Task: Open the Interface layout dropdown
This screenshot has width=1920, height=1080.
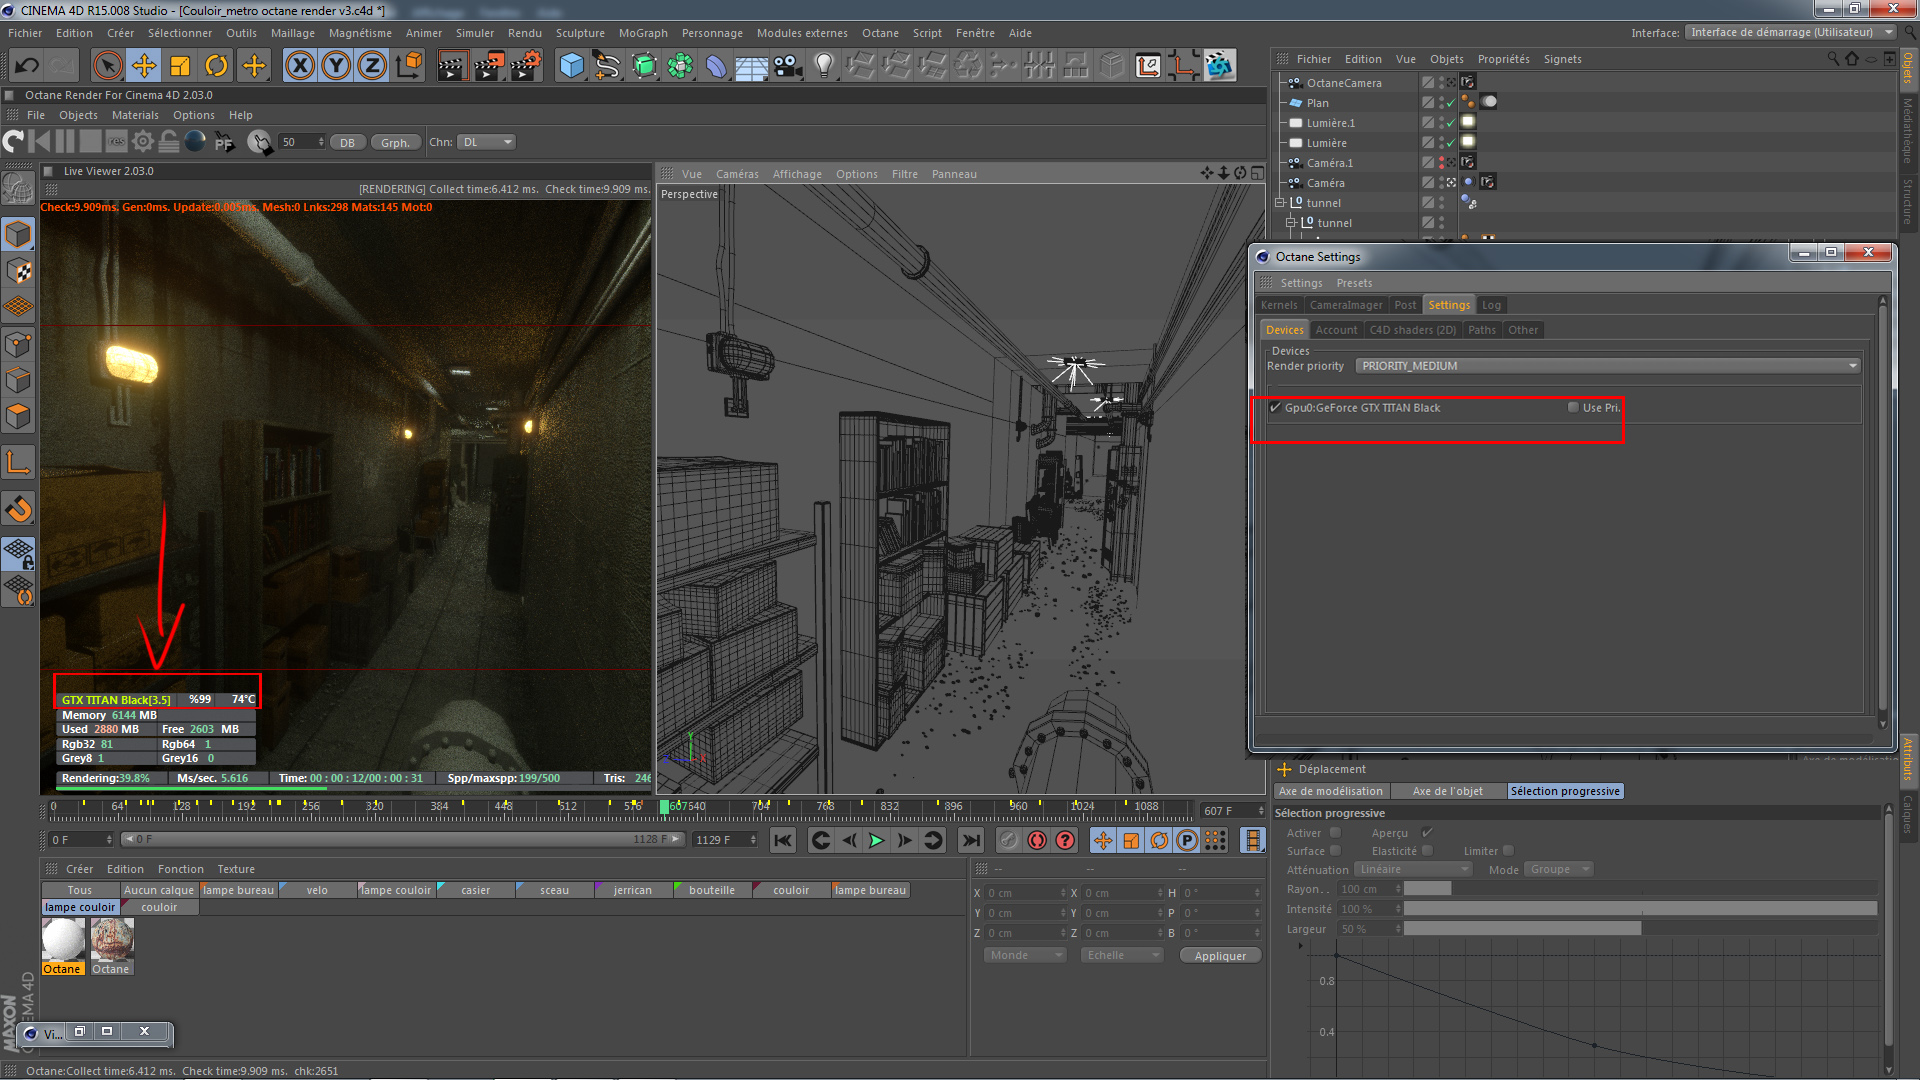Action: 1790,32
